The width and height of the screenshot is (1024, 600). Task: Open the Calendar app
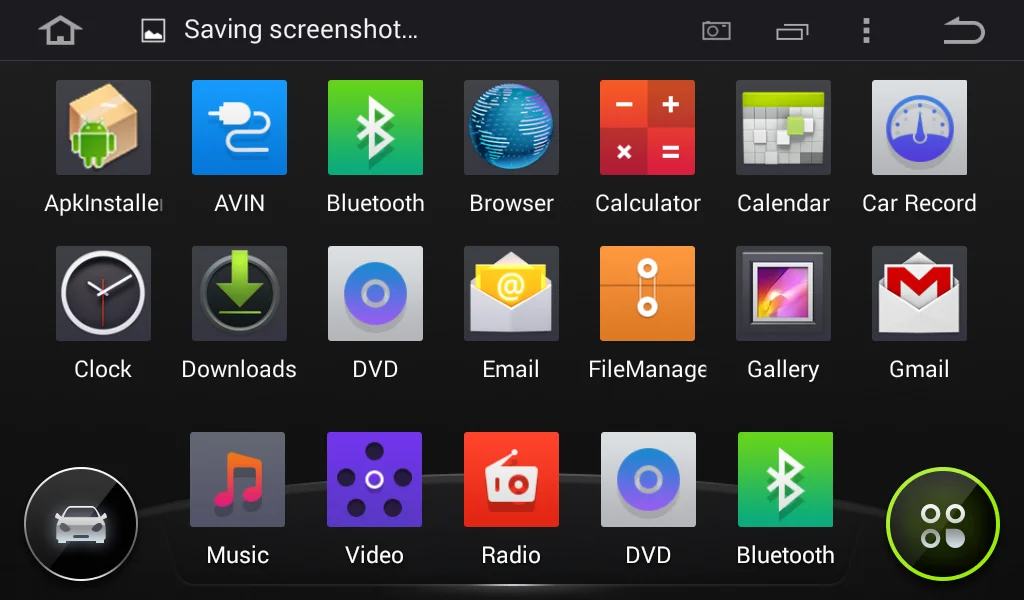784,127
